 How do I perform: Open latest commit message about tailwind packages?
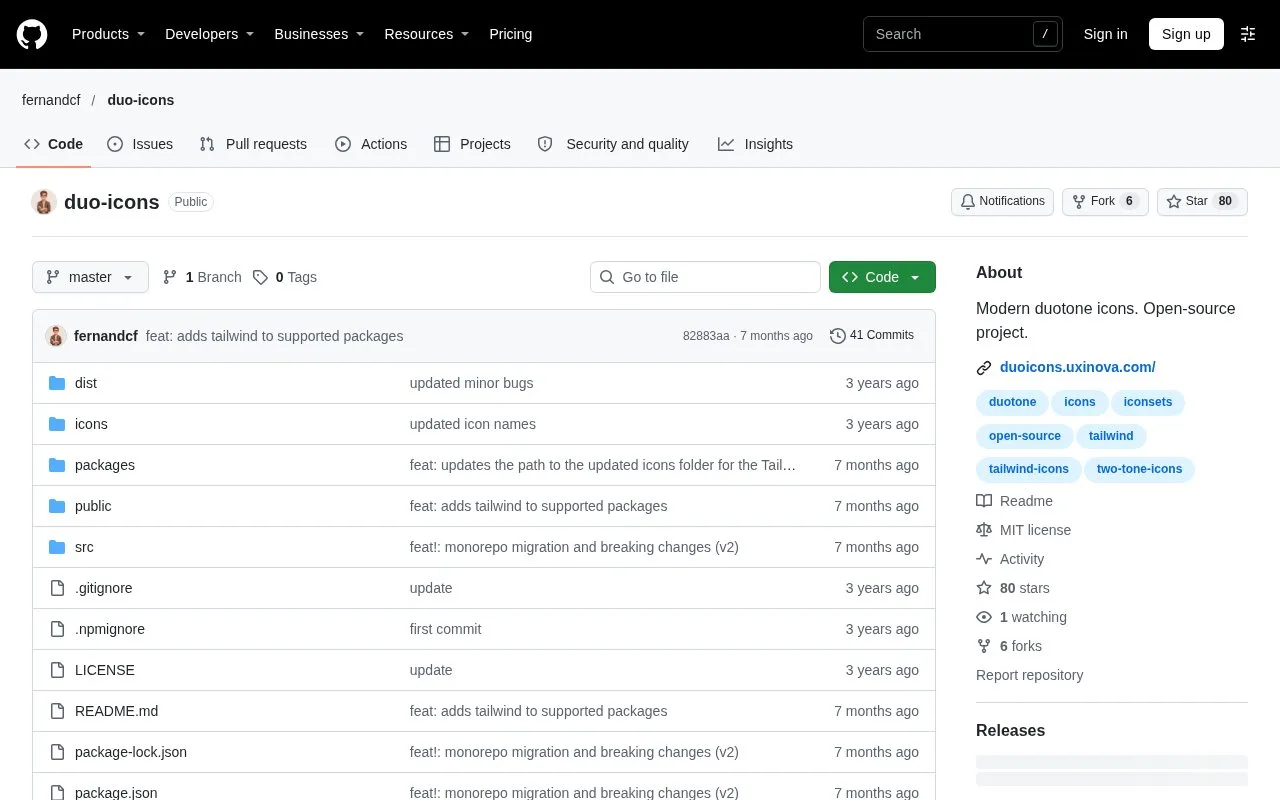pos(274,336)
